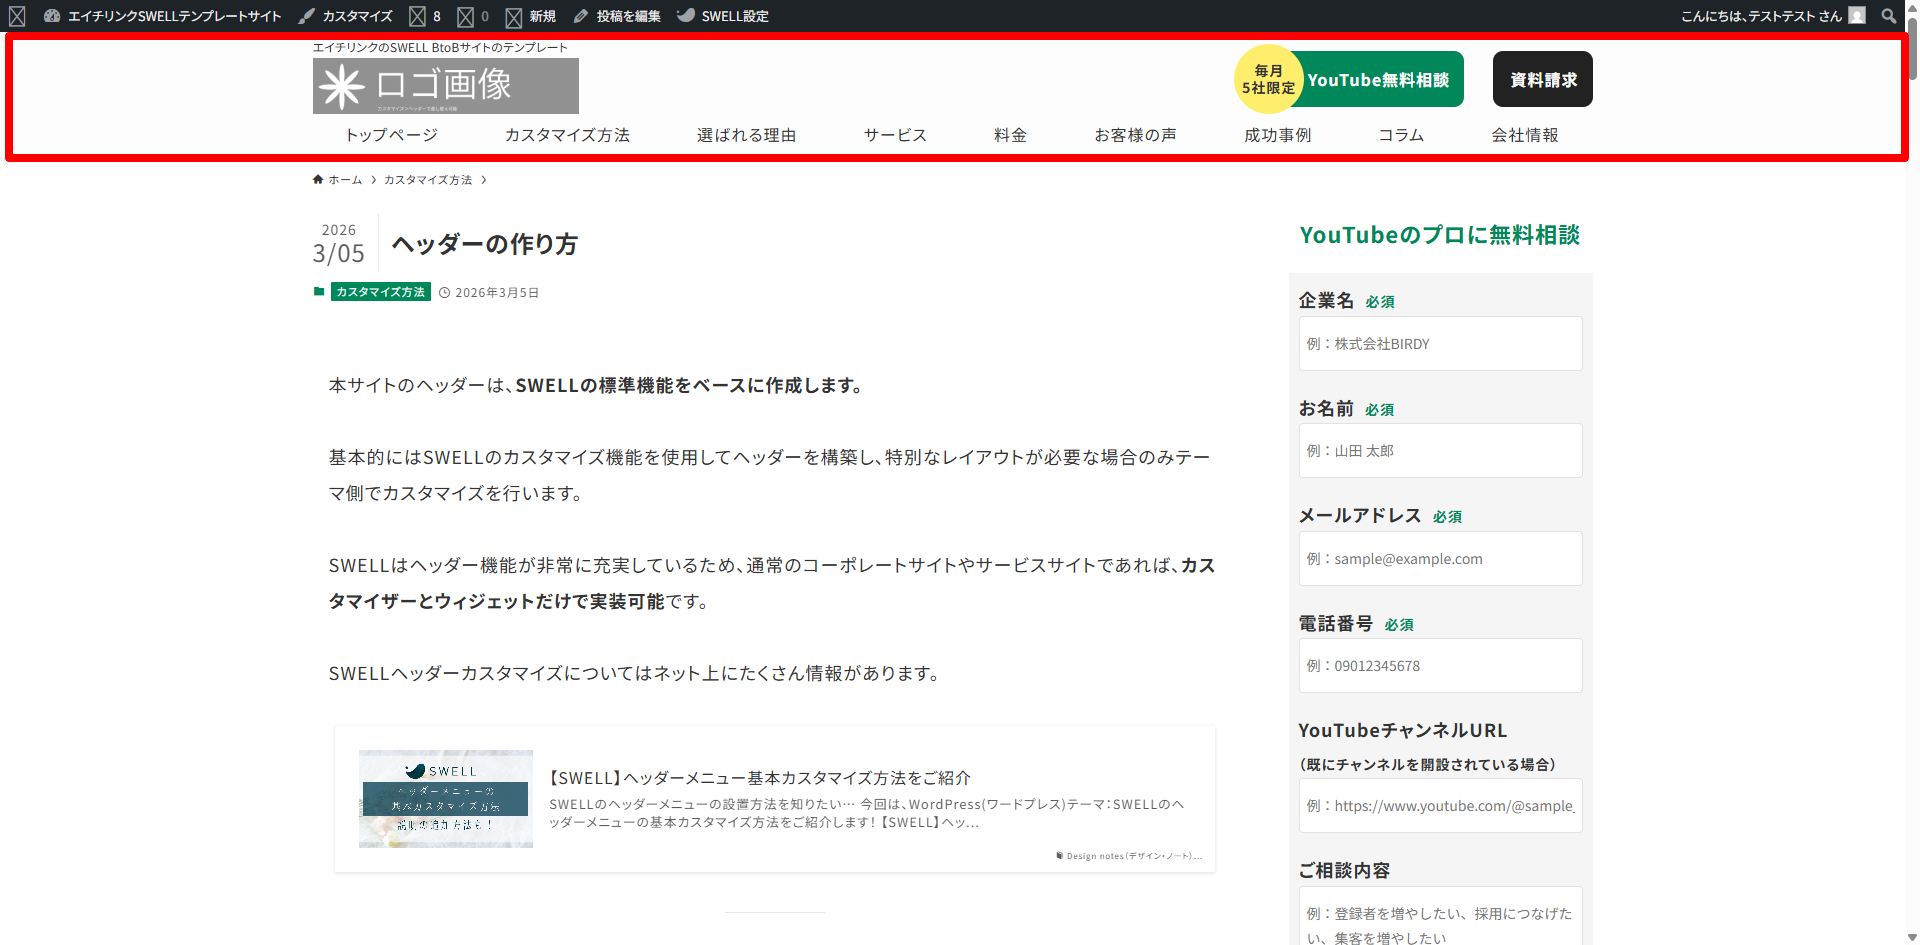Image resolution: width=1920 pixels, height=945 pixels.
Task: Click the WordPress logo in admin bar
Action: tap(17, 16)
